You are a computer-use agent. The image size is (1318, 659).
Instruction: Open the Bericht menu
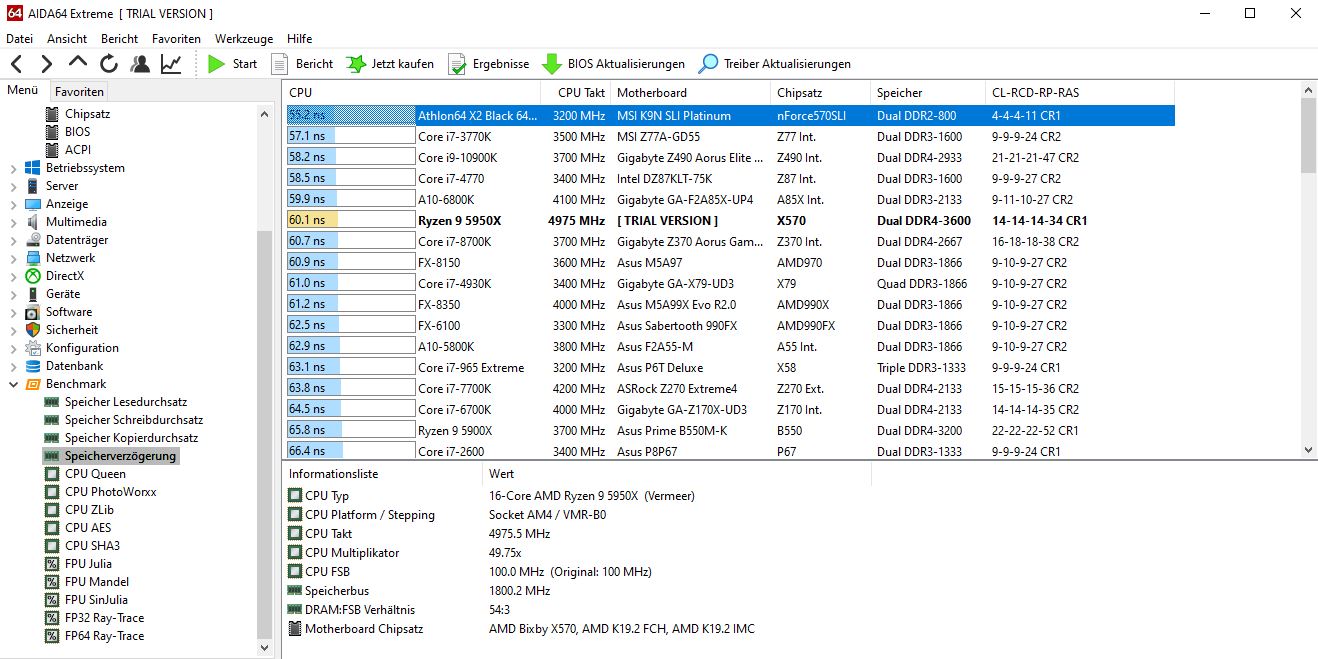tap(120, 39)
